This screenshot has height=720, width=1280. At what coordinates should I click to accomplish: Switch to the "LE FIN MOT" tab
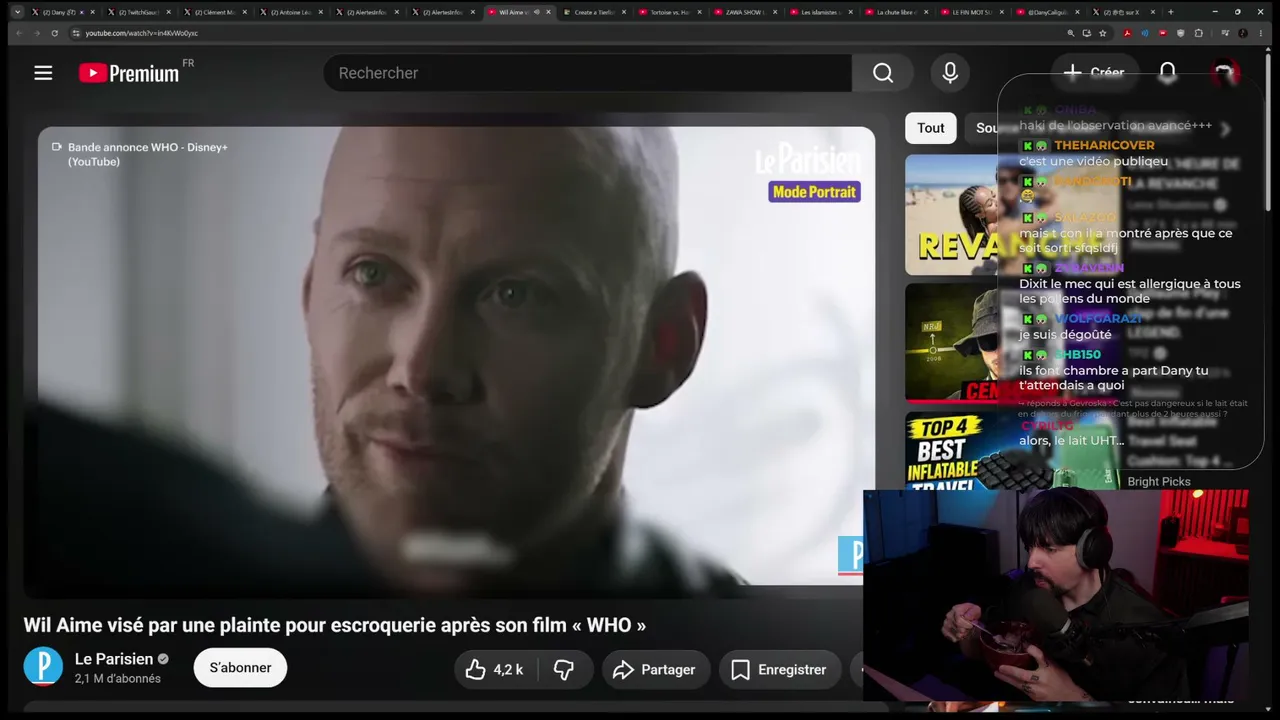coord(972,12)
